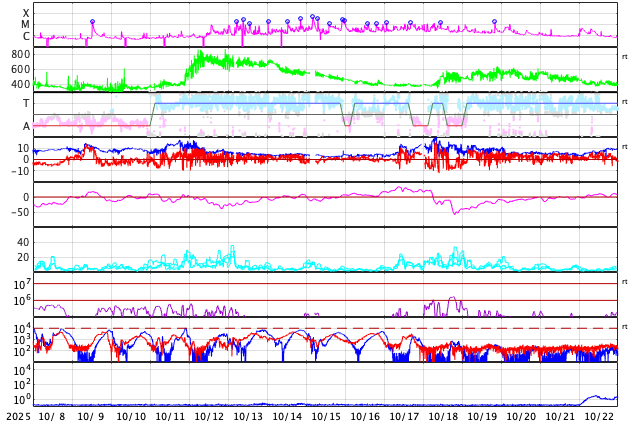The height and width of the screenshot is (424, 634).
Task: Click the 10/13 date label
Action: (x=248, y=416)
